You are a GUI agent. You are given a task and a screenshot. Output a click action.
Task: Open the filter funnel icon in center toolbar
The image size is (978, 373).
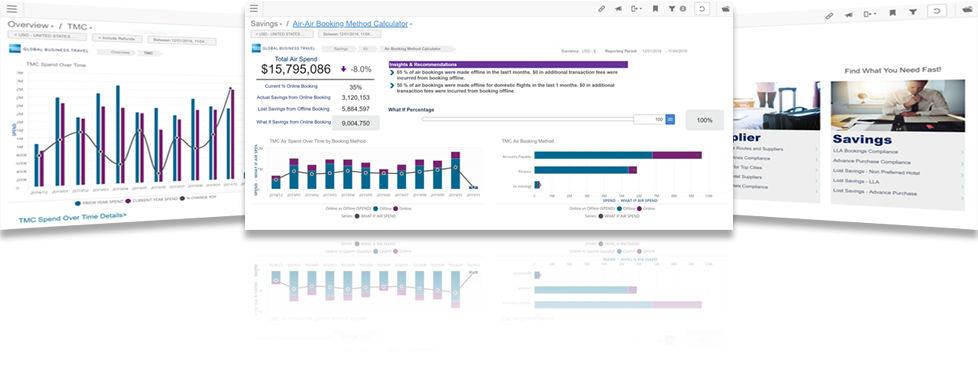coord(672,9)
